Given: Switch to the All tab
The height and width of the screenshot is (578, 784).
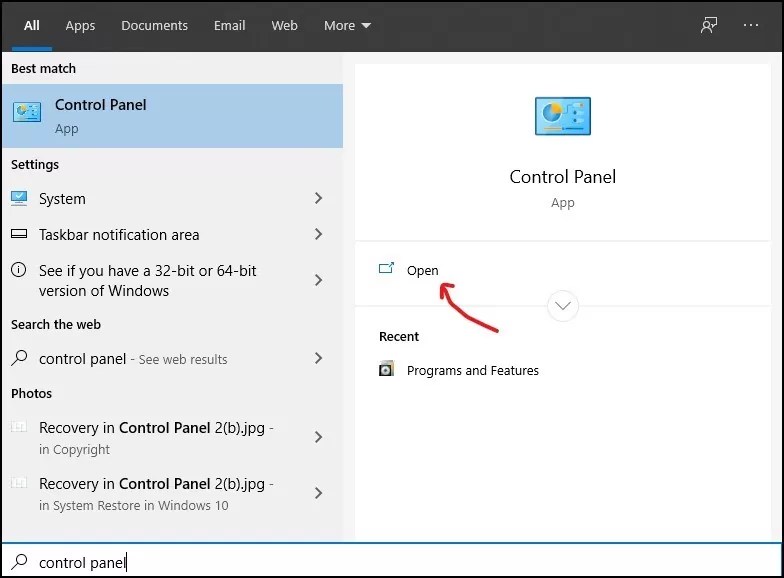Looking at the screenshot, I should (x=32, y=26).
